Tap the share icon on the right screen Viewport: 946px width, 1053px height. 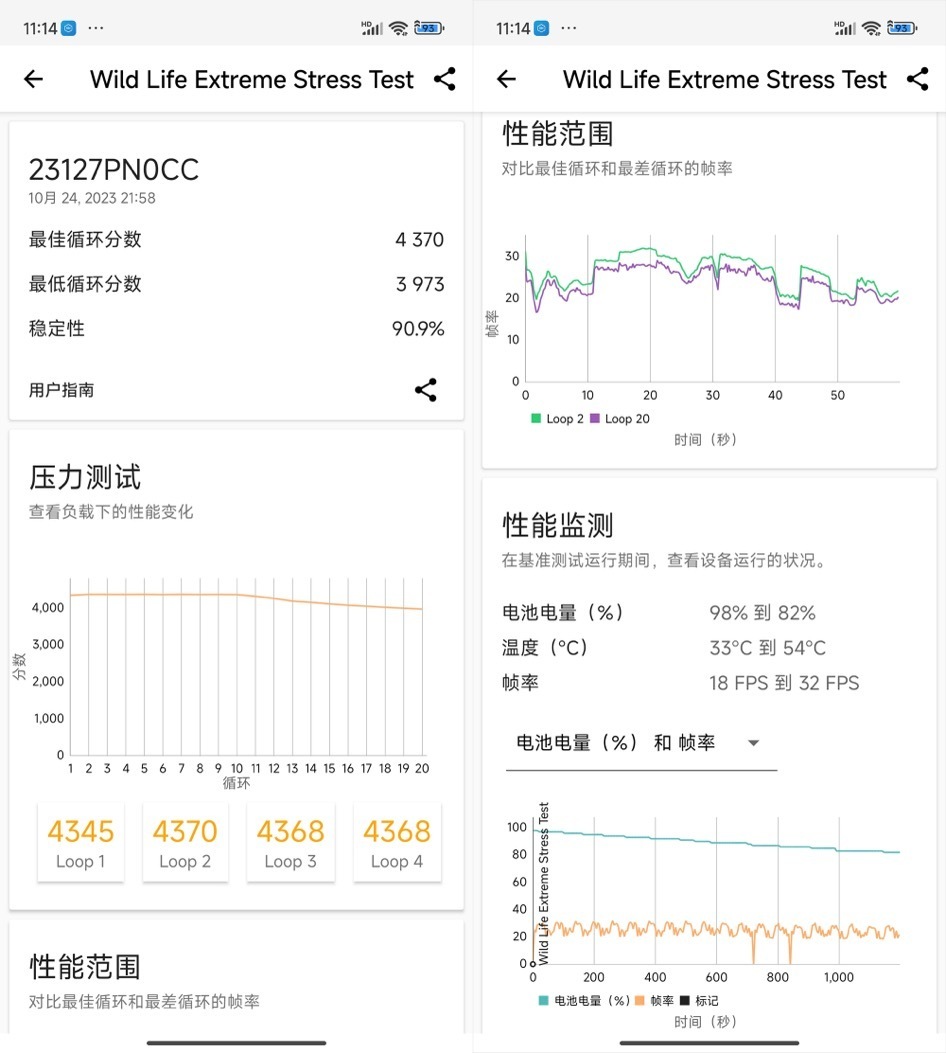pos(918,79)
